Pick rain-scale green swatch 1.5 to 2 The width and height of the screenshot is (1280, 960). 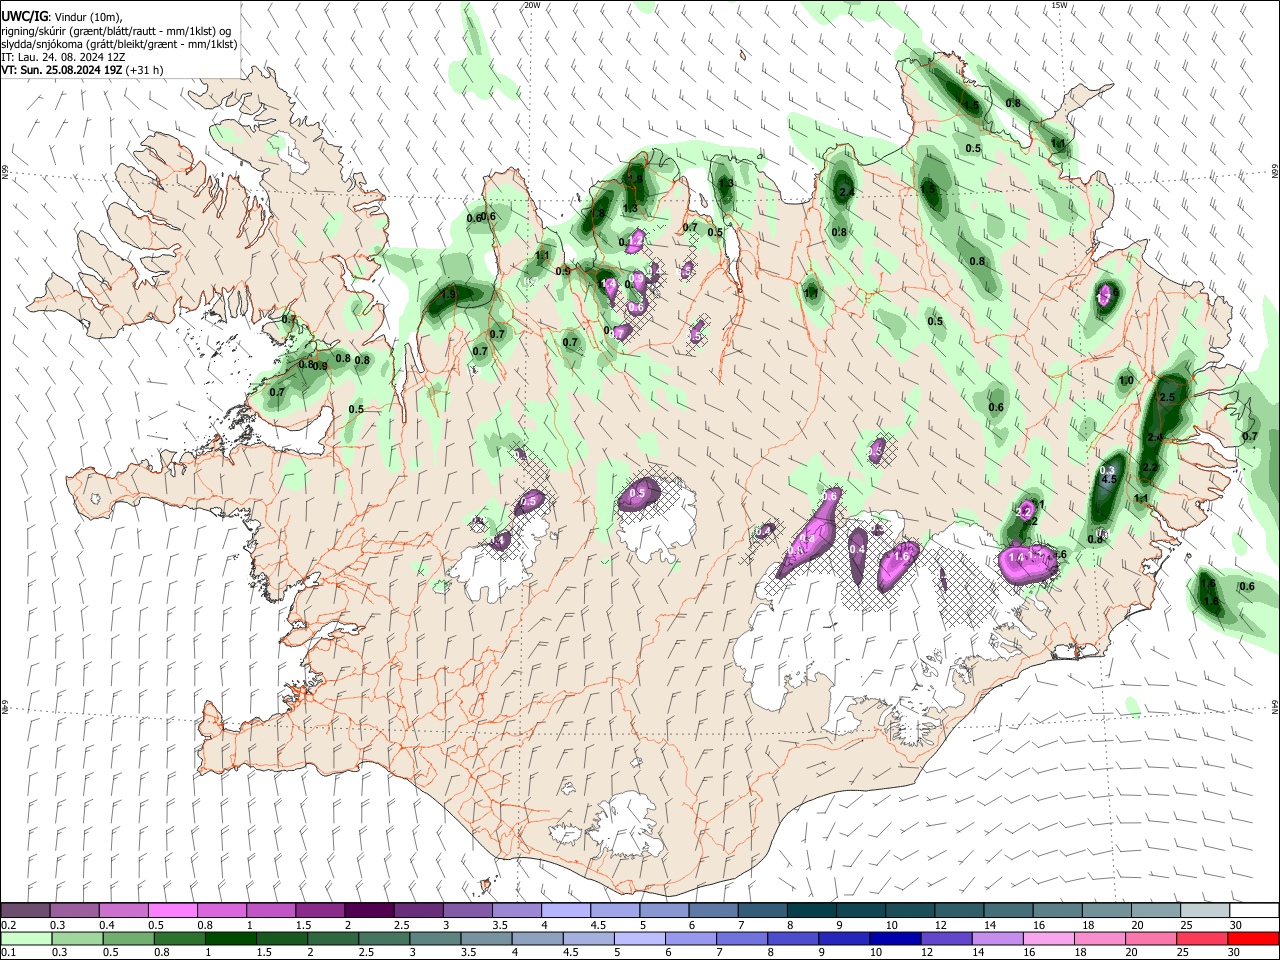(284, 938)
